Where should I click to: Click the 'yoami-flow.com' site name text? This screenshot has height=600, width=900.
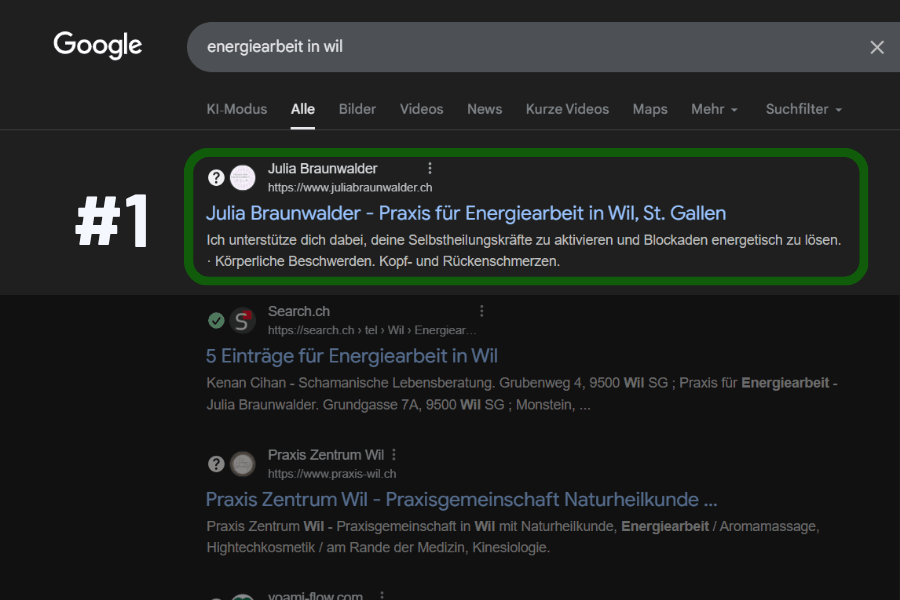pos(315,596)
